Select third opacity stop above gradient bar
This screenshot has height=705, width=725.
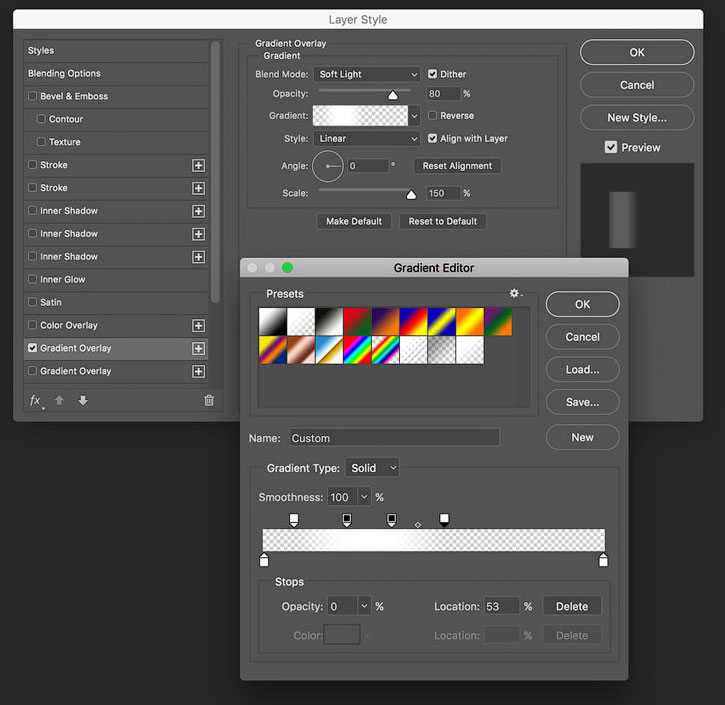point(392,520)
